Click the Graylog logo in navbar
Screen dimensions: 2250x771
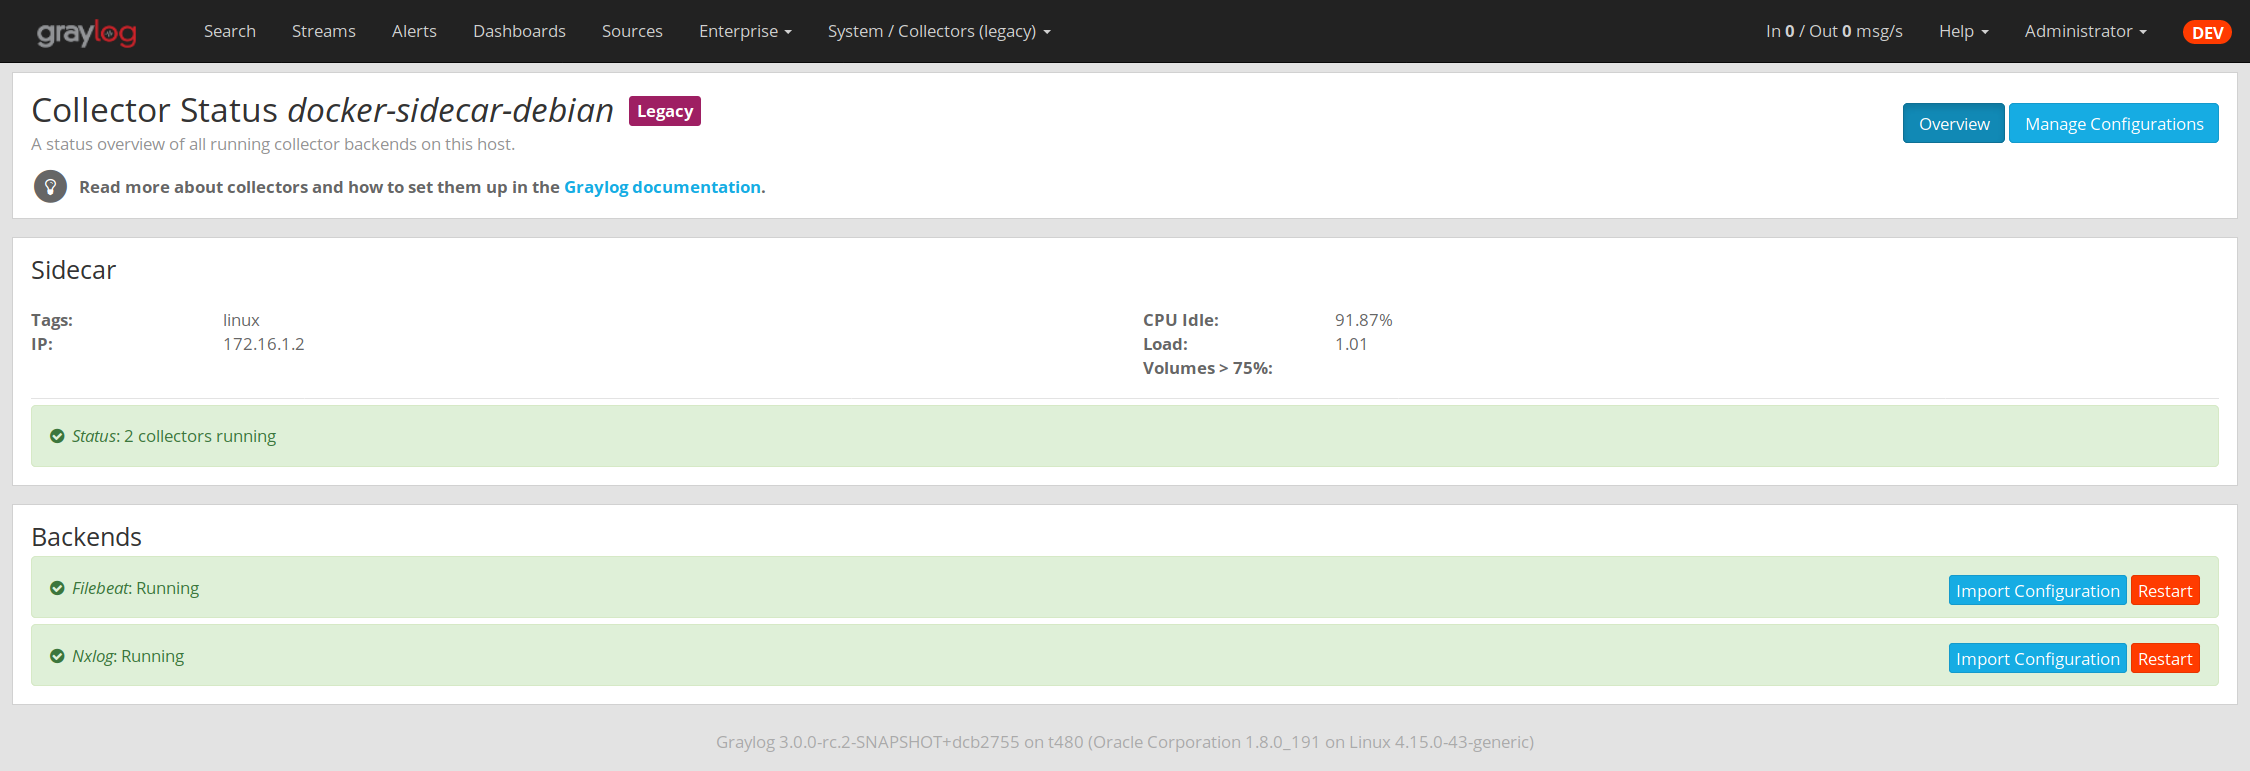click(87, 33)
